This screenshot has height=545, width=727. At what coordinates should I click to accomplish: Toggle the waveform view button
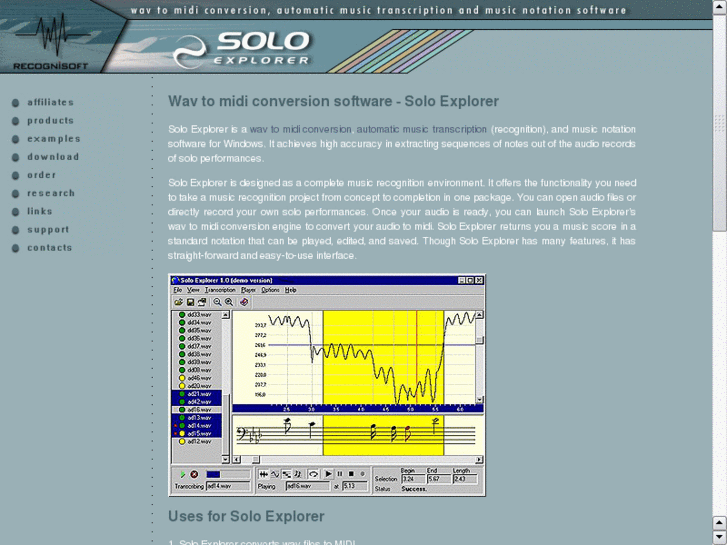coord(264,474)
